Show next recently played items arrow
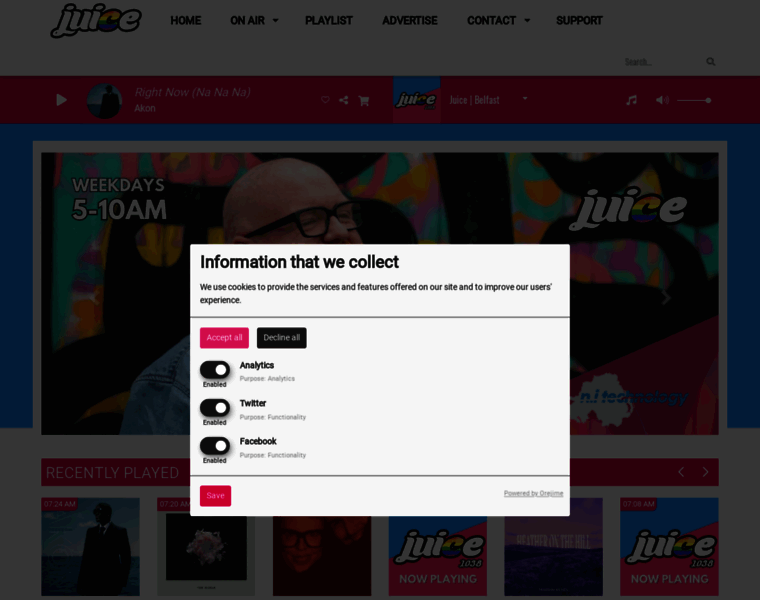This screenshot has height=600, width=760. (705, 472)
